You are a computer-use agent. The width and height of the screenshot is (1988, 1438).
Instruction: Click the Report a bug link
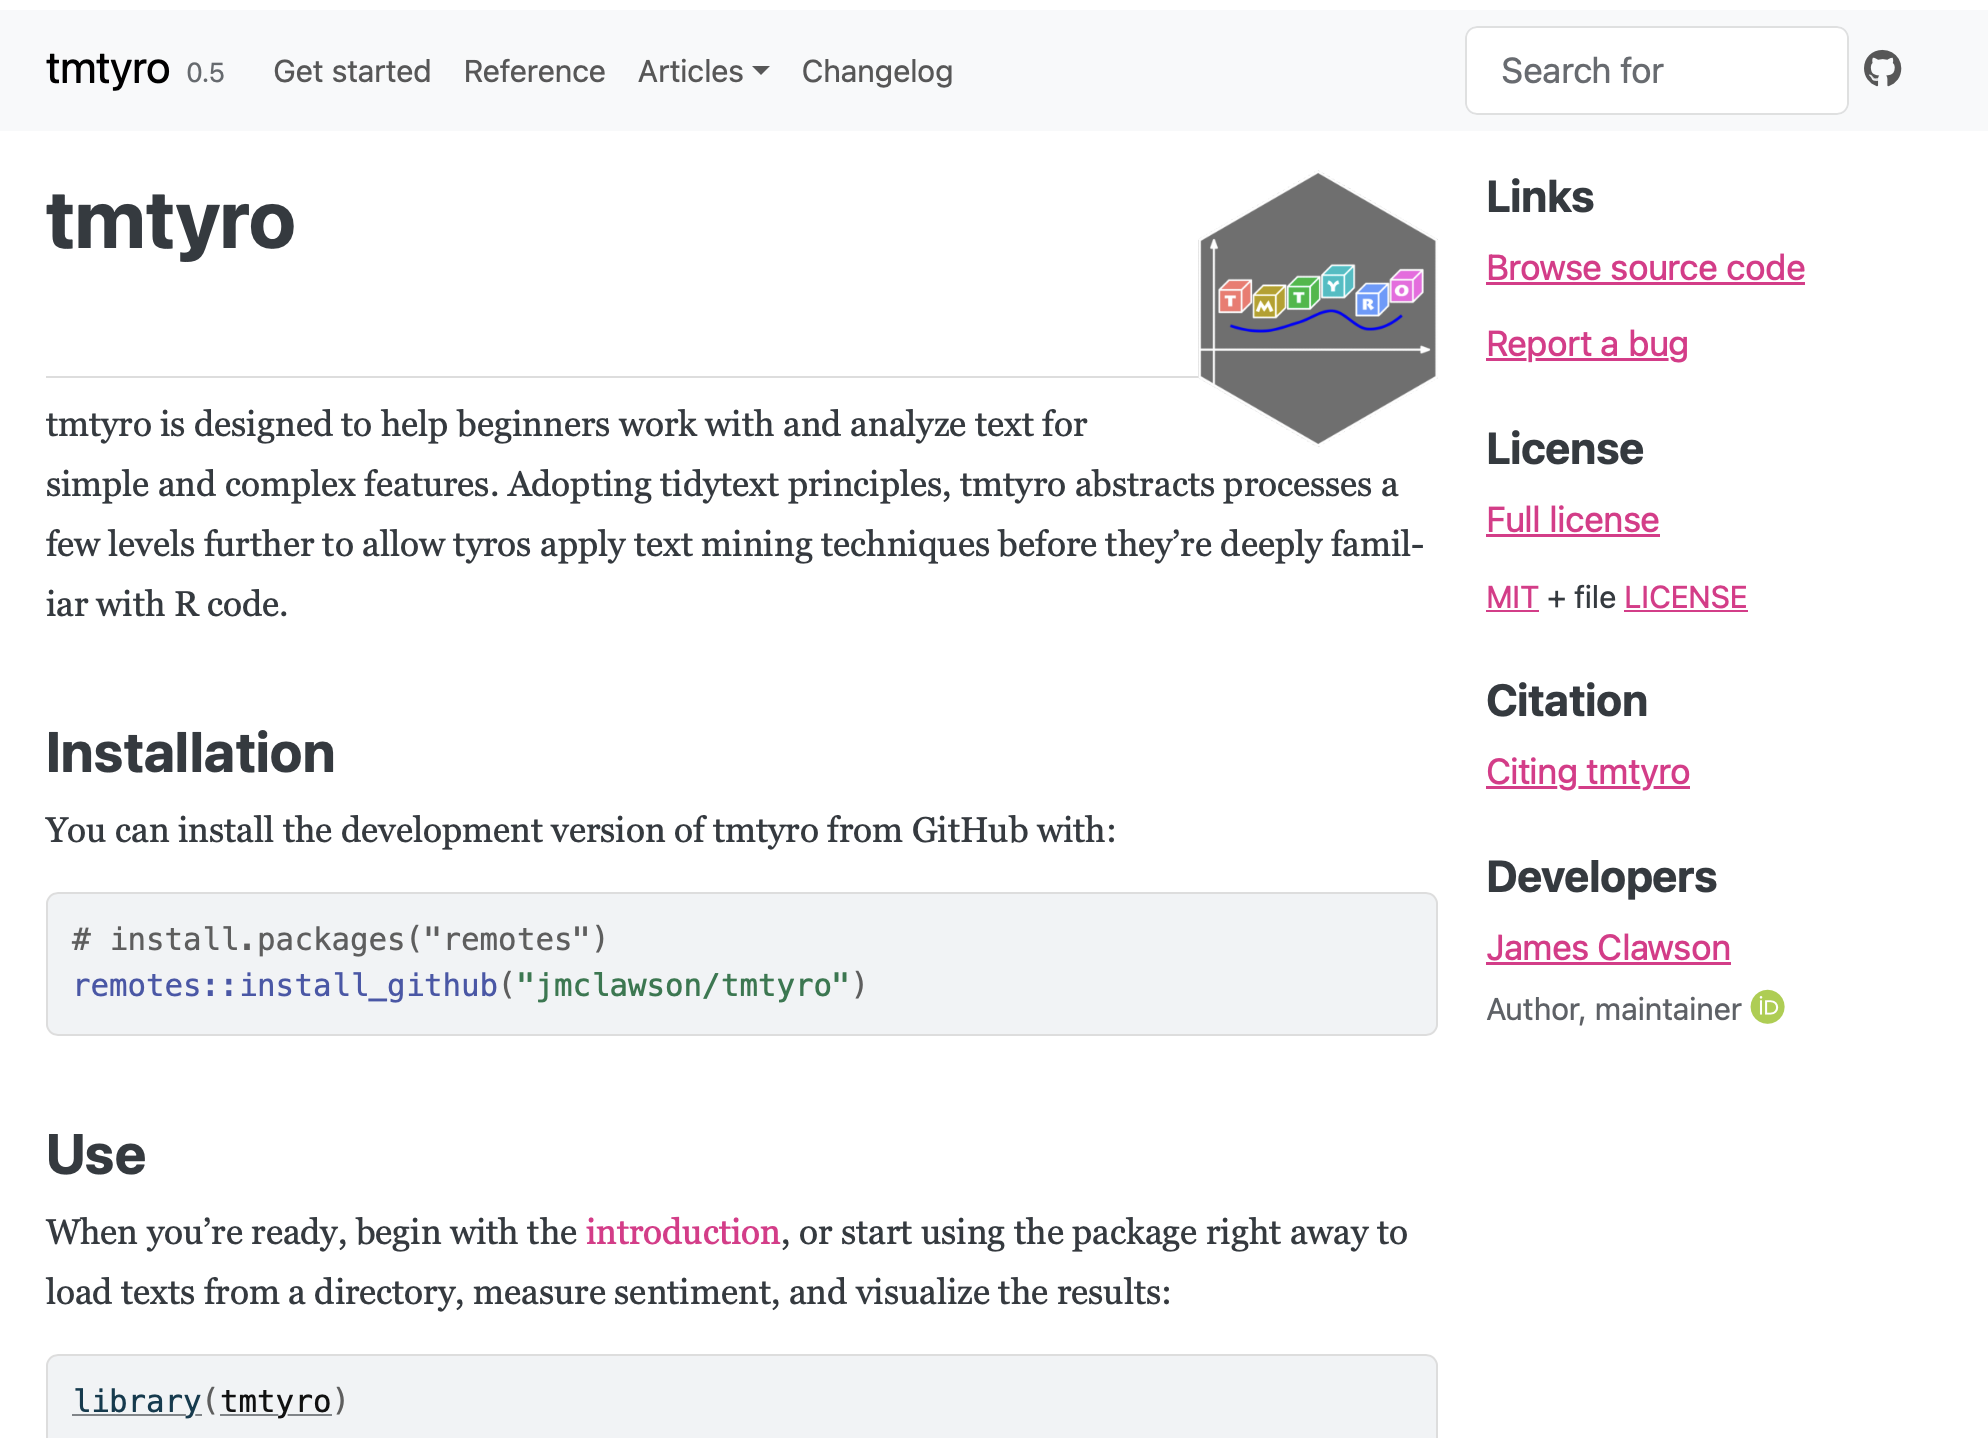pos(1586,344)
